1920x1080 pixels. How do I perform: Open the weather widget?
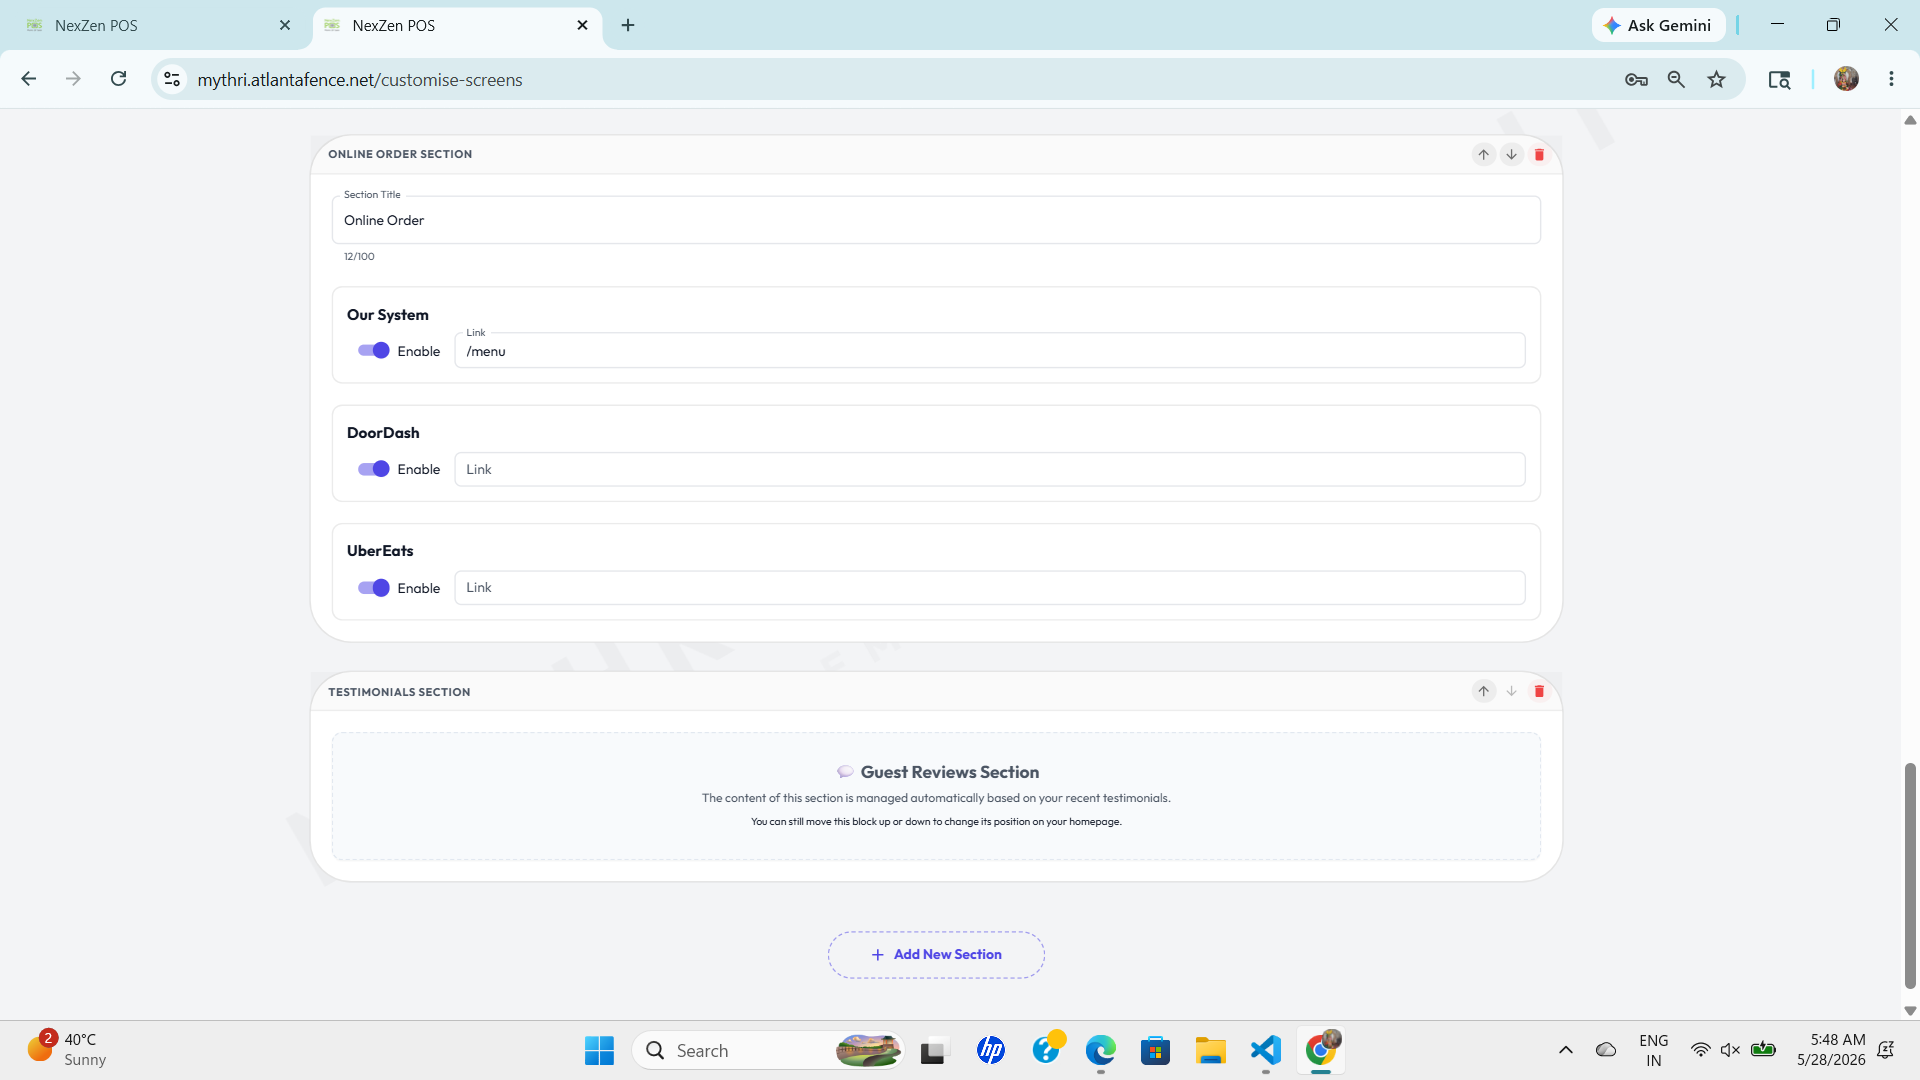pos(68,1050)
